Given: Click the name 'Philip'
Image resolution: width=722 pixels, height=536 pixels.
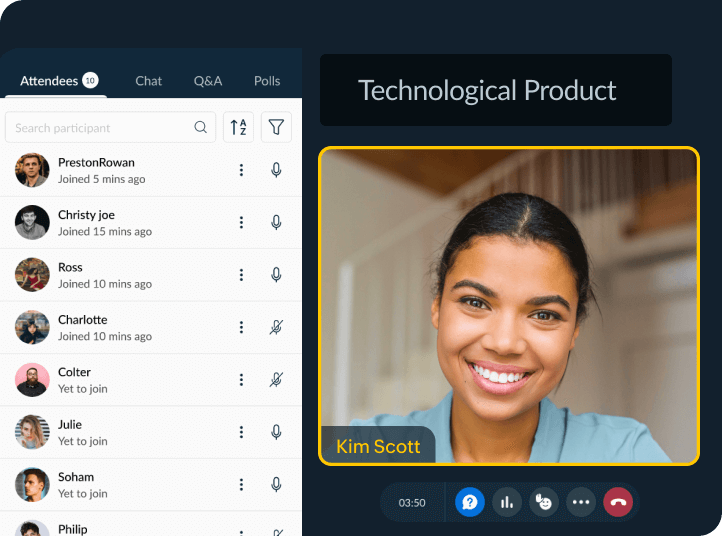Looking at the screenshot, I should click(x=72, y=529).
